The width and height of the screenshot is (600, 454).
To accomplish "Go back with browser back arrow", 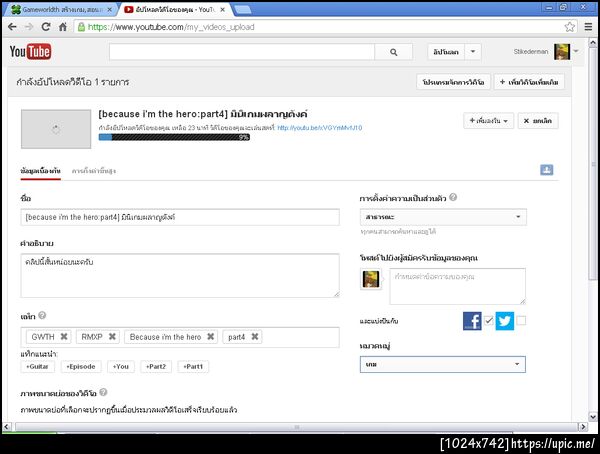I will (12, 27).
